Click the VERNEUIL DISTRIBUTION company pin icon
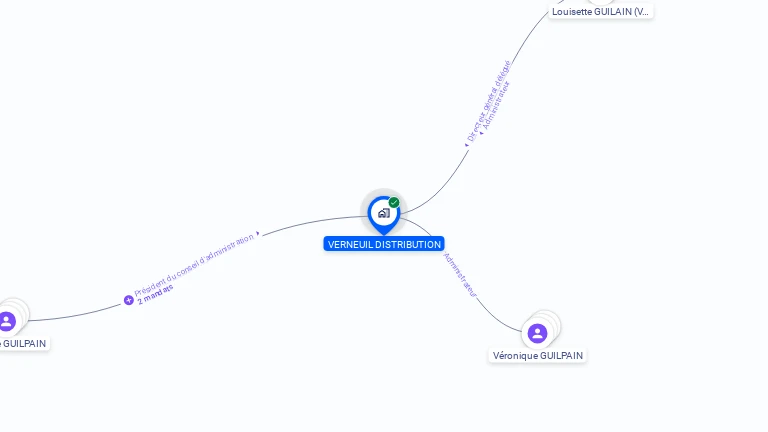768x432 pixels. click(384, 215)
